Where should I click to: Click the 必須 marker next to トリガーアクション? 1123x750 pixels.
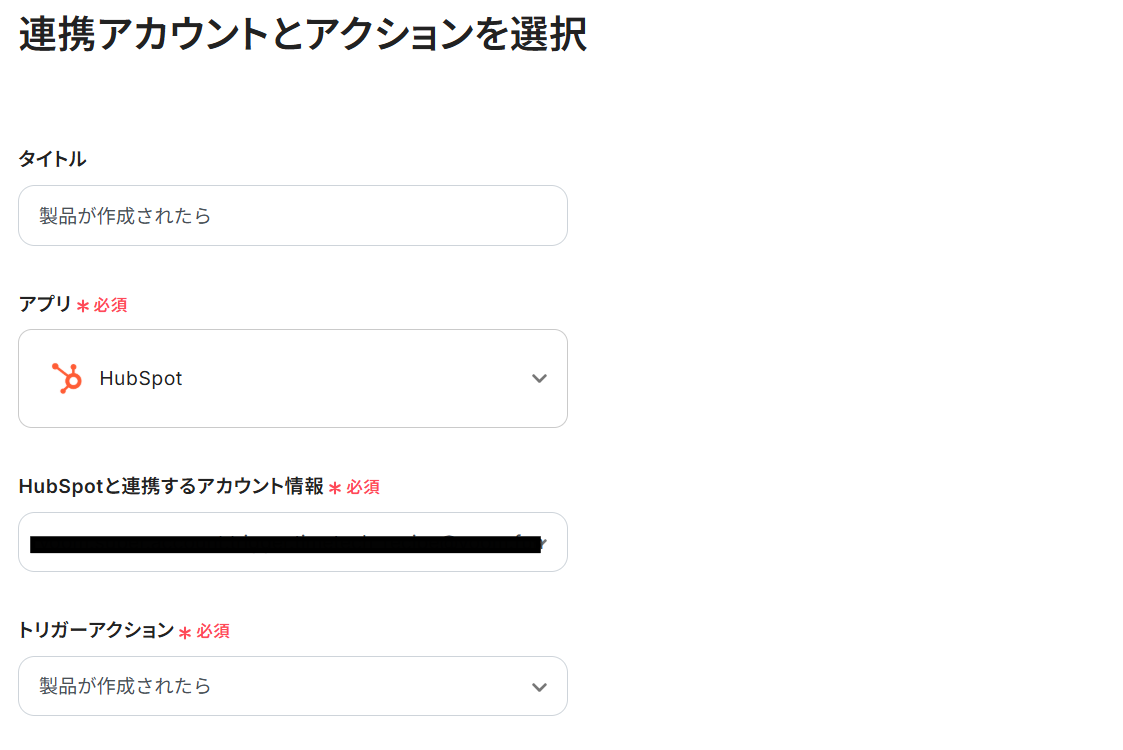coord(213,631)
